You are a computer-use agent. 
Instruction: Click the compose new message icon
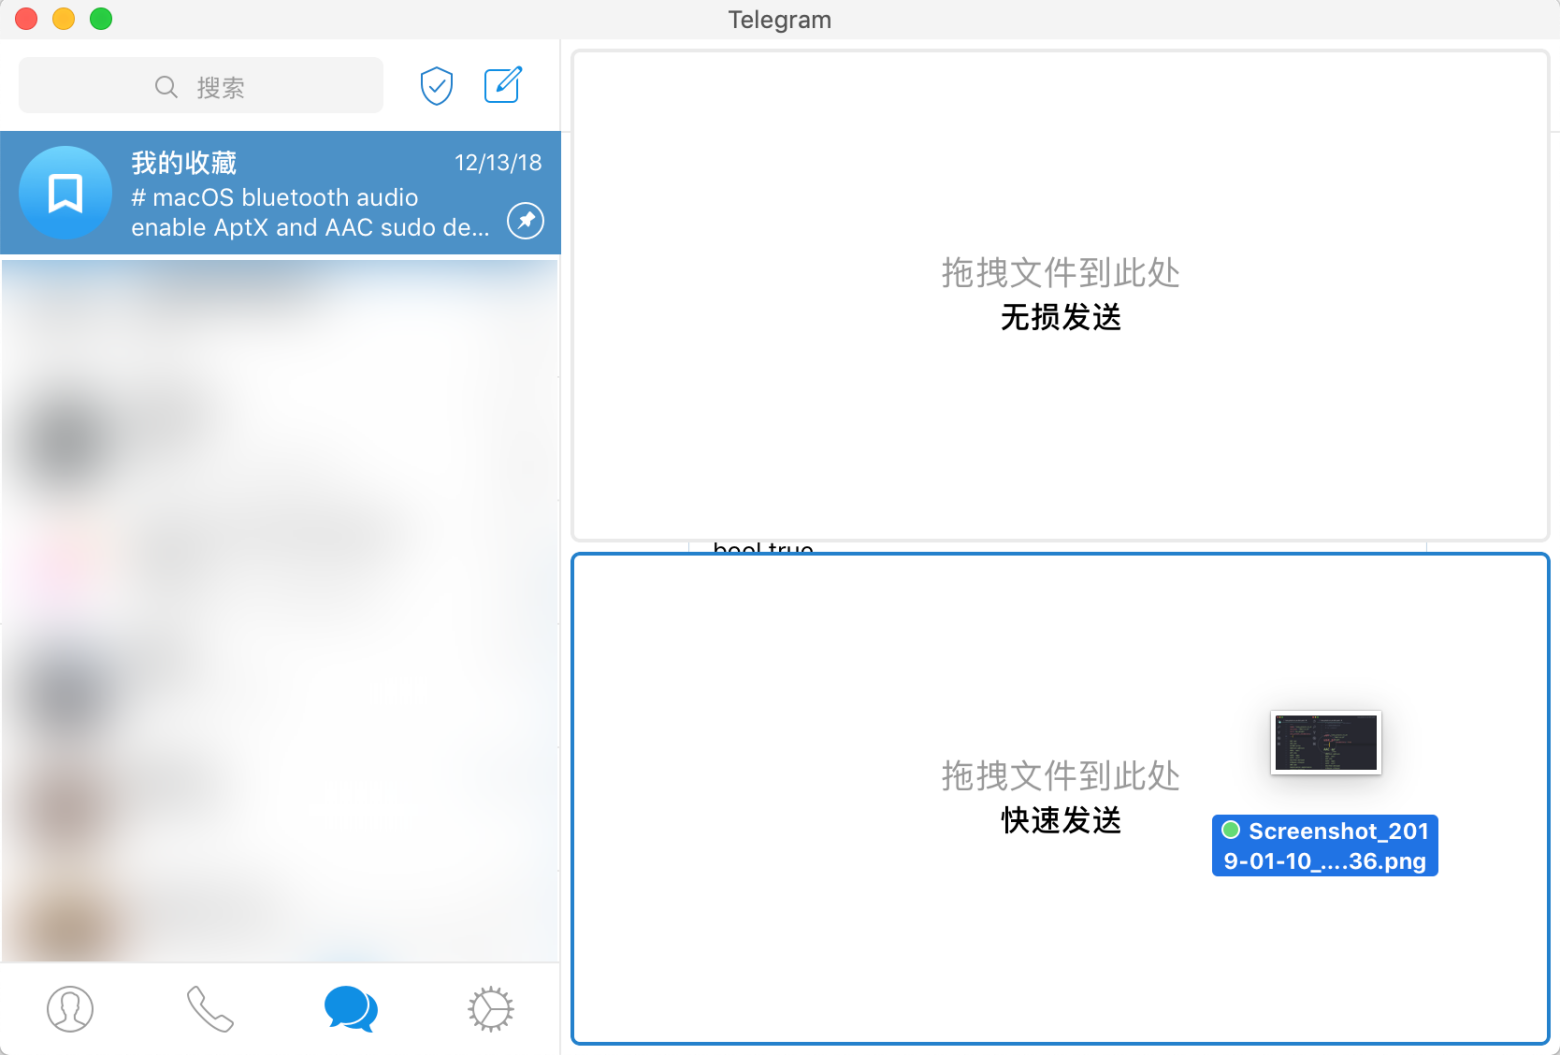point(503,85)
